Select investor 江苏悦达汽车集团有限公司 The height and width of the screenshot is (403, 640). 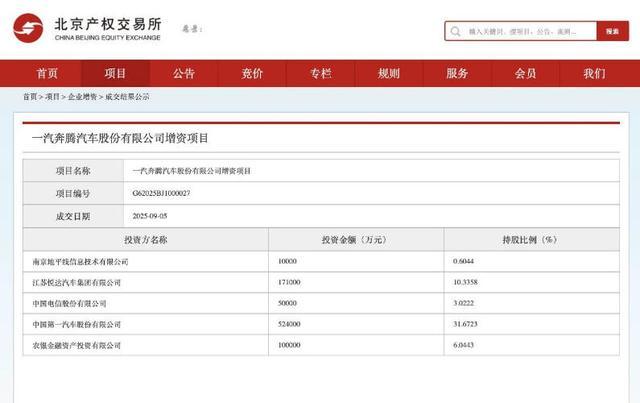(x=77, y=283)
